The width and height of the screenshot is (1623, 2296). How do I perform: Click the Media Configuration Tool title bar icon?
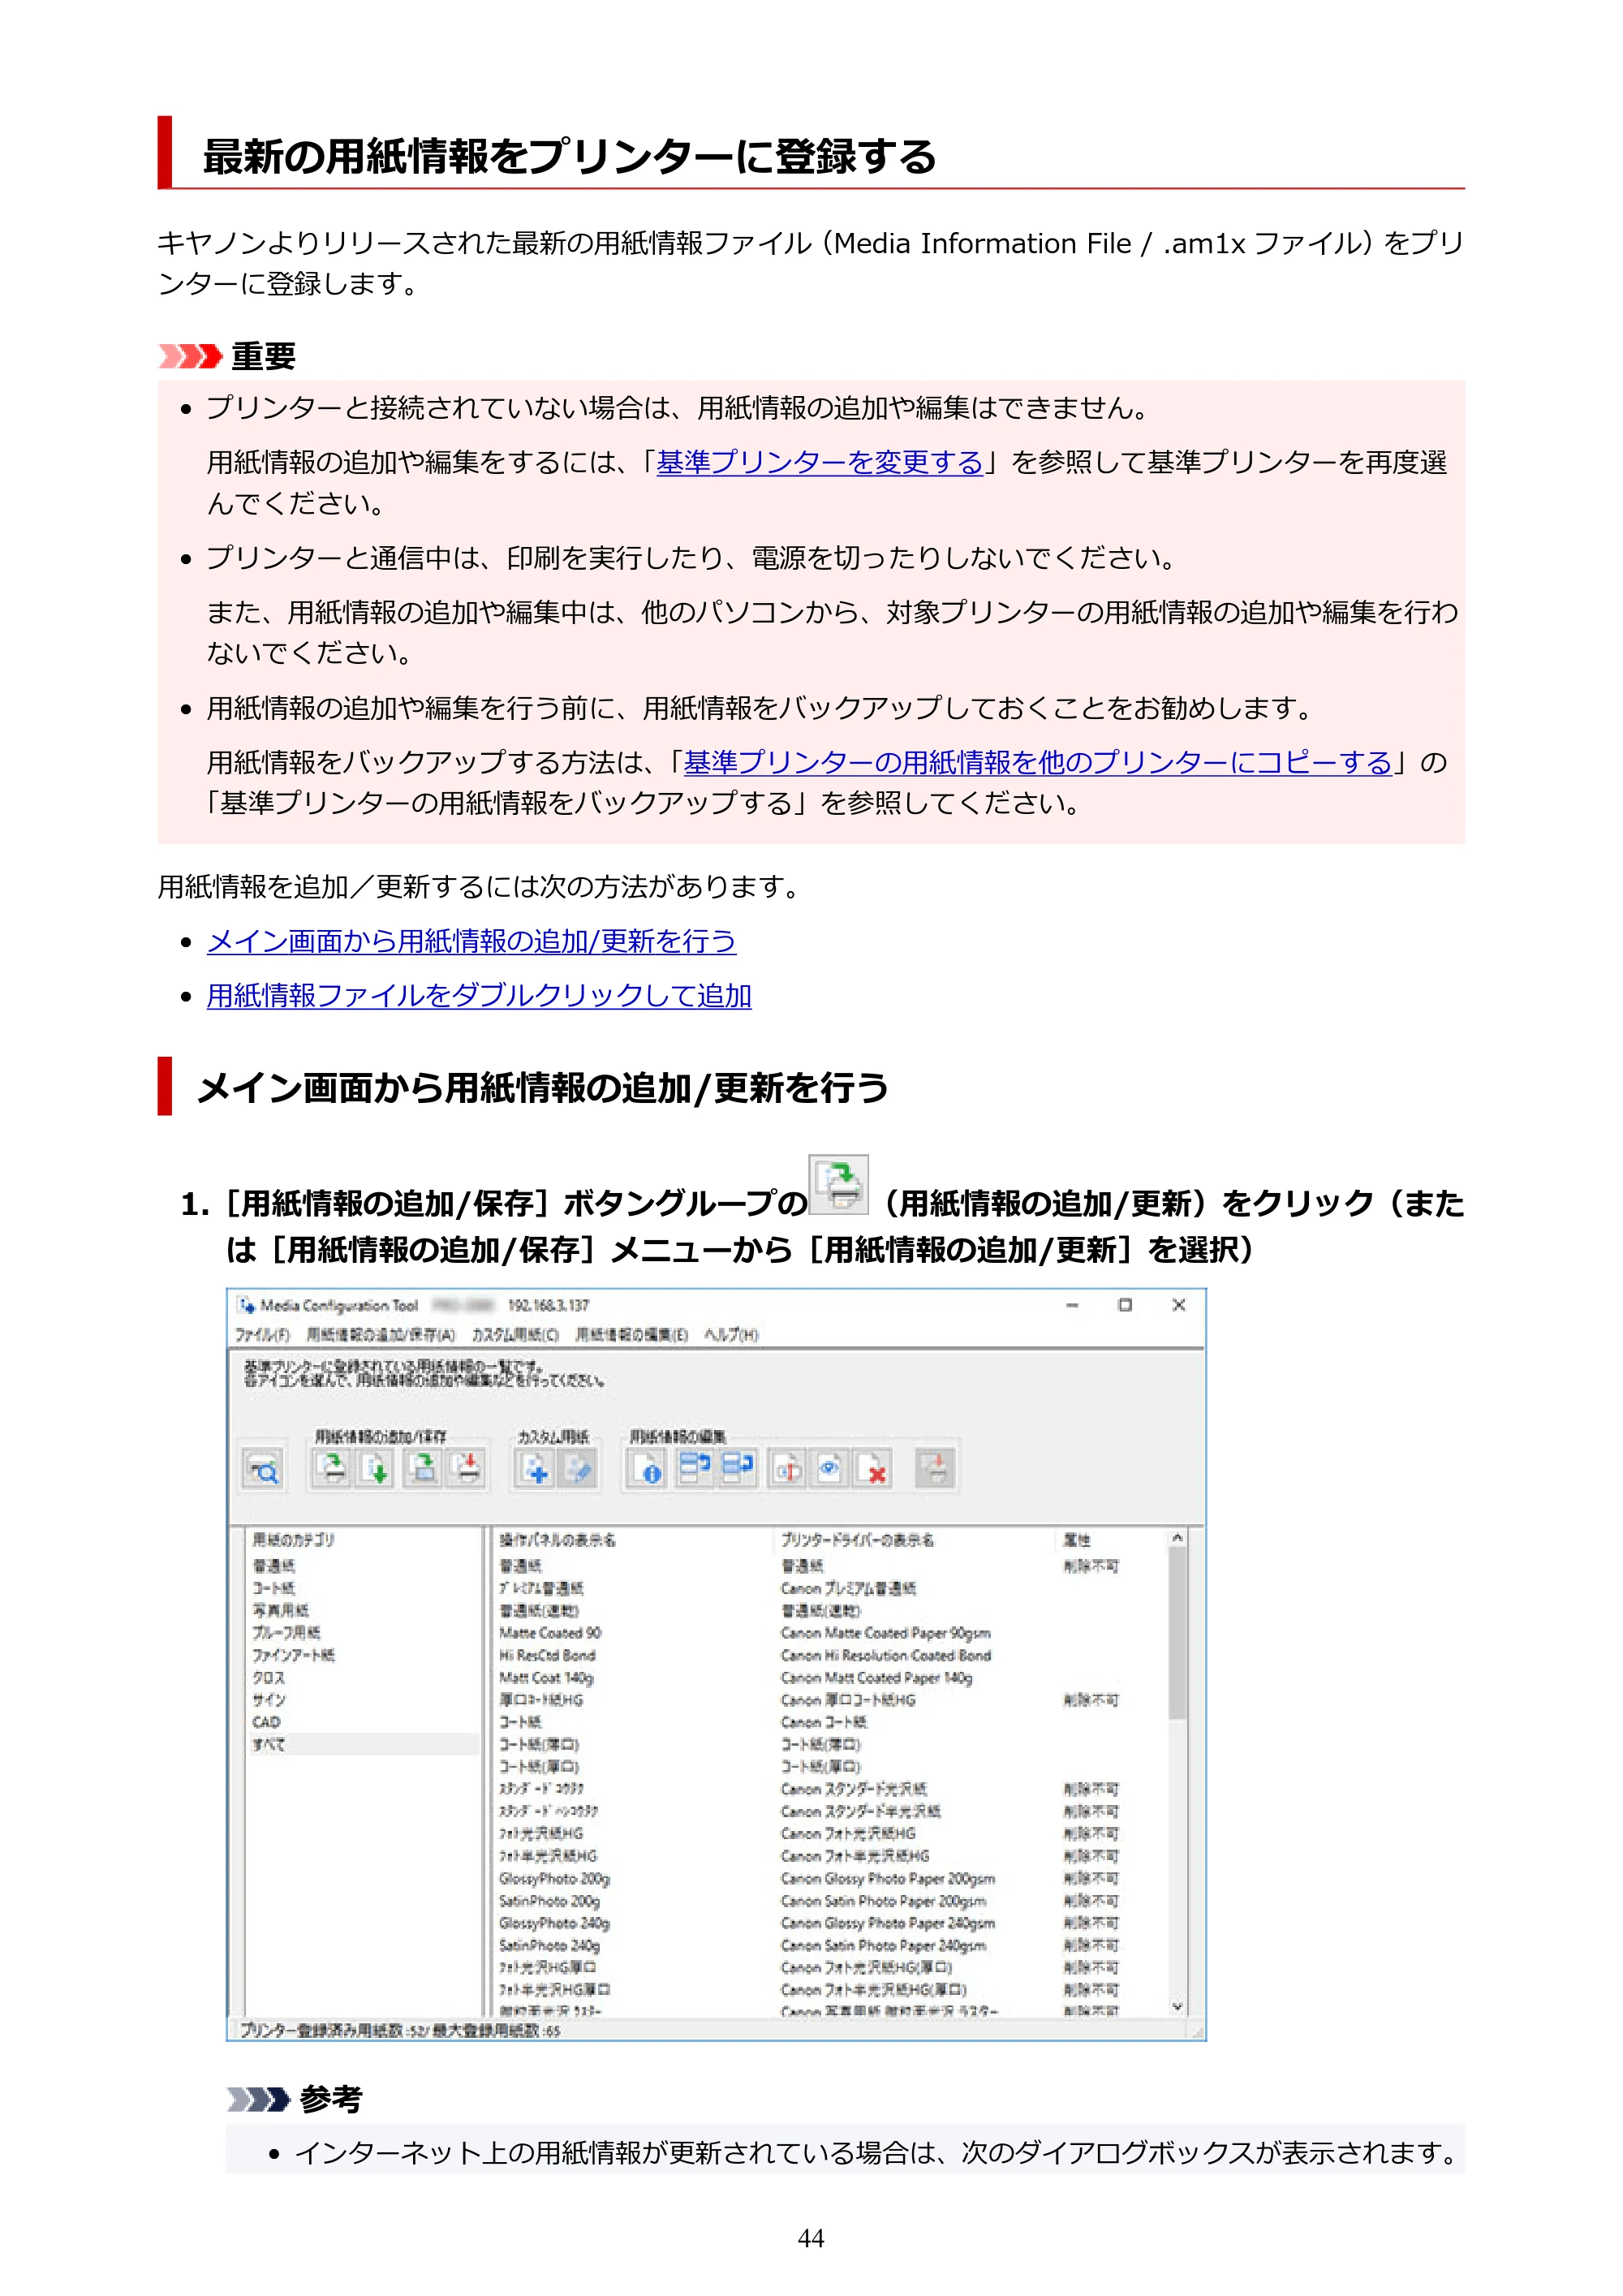pos(246,1305)
